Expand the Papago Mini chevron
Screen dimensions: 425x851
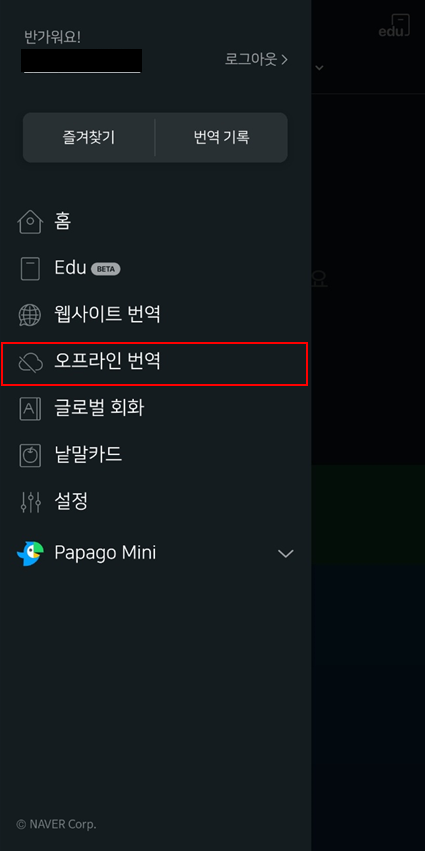pyautogui.click(x=286, y=554)
